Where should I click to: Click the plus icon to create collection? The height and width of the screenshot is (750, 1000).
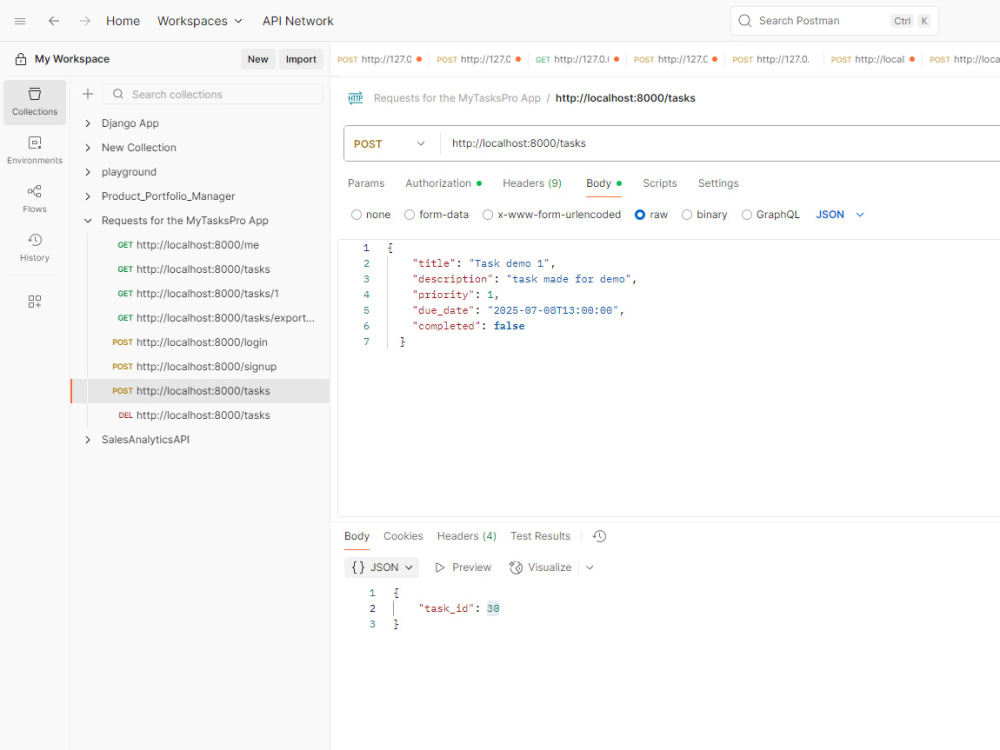[87, 94]
